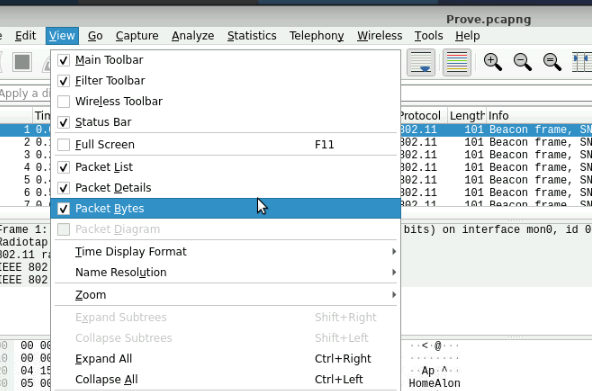
Task: Choose Expand All from View menu
Action: [225, 359]
